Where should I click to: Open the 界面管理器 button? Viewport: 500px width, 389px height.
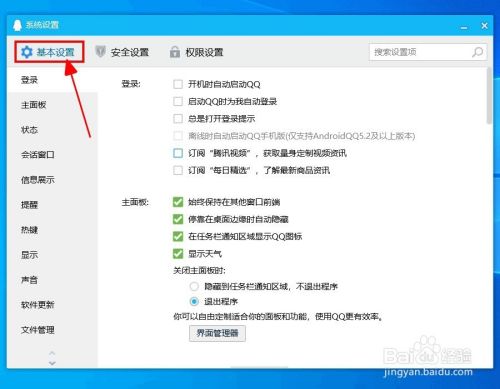pos(217,333)
